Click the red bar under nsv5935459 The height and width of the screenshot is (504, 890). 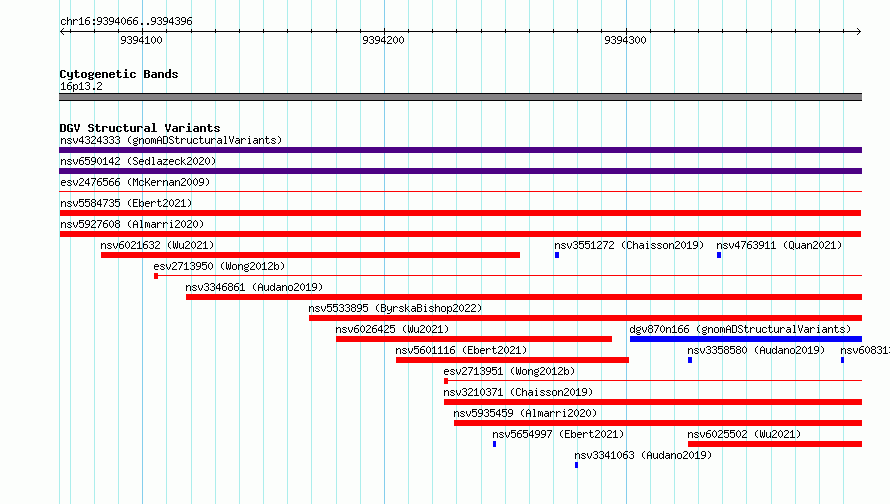click(x=658, y=423)
